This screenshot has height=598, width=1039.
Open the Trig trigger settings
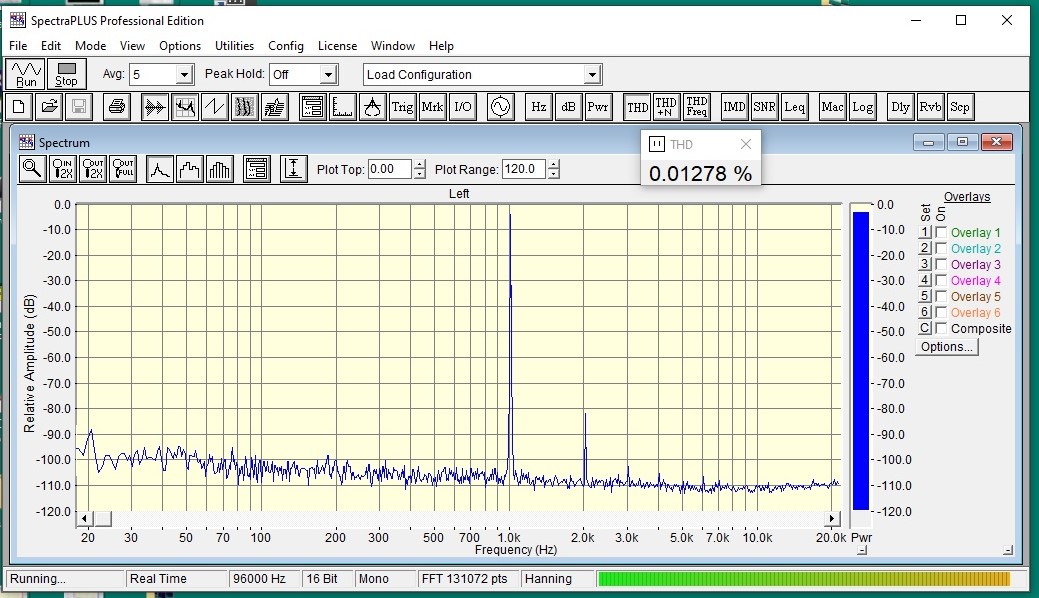pos(402,107)
